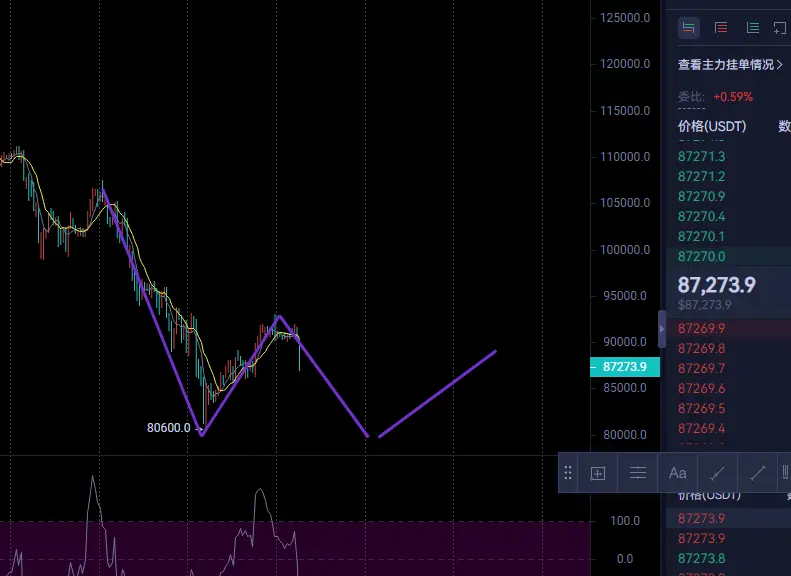Click the indicator 100.0 axis level
Image resolution: width=791 pixels, height=576 pixels.
tap(625, 521)
